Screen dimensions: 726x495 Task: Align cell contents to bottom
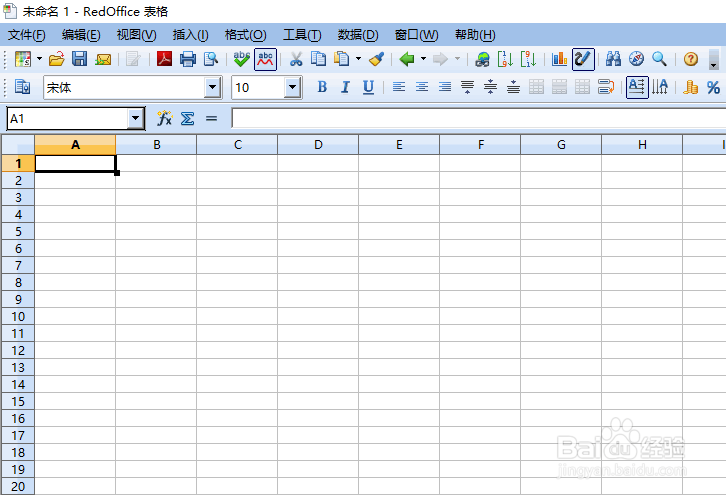(513, 87)
